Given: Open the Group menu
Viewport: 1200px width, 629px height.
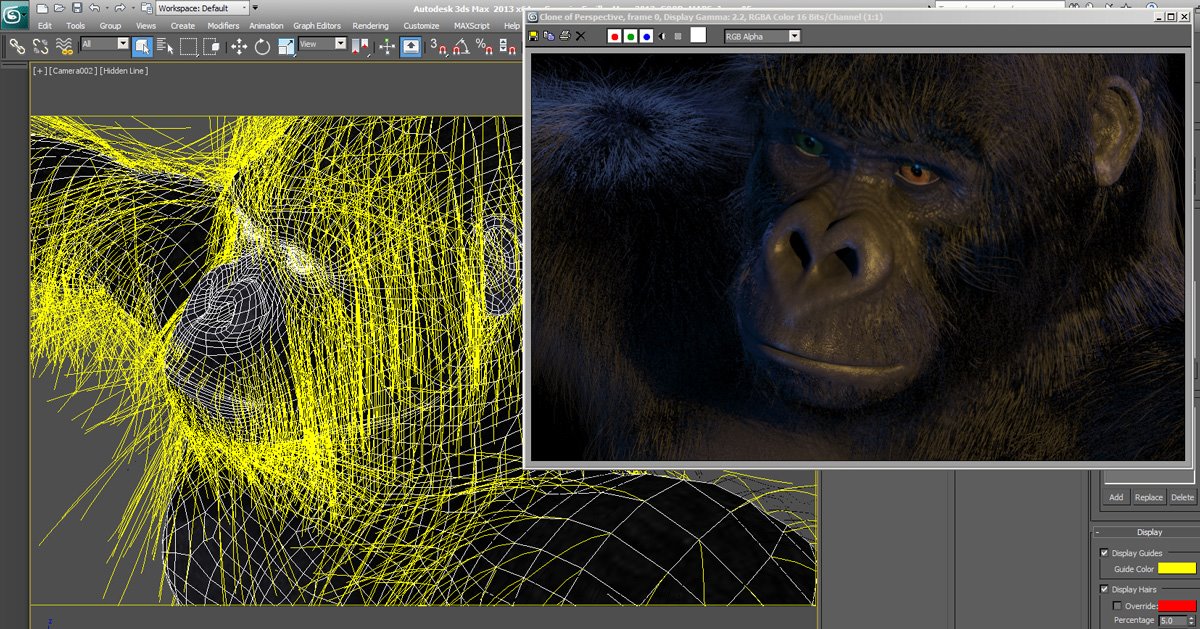Looking at the screenshot, I should (110, 26).
